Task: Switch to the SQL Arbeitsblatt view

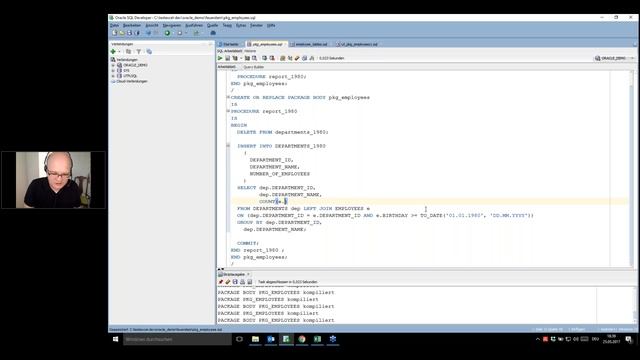Action: tap(229, 51)
